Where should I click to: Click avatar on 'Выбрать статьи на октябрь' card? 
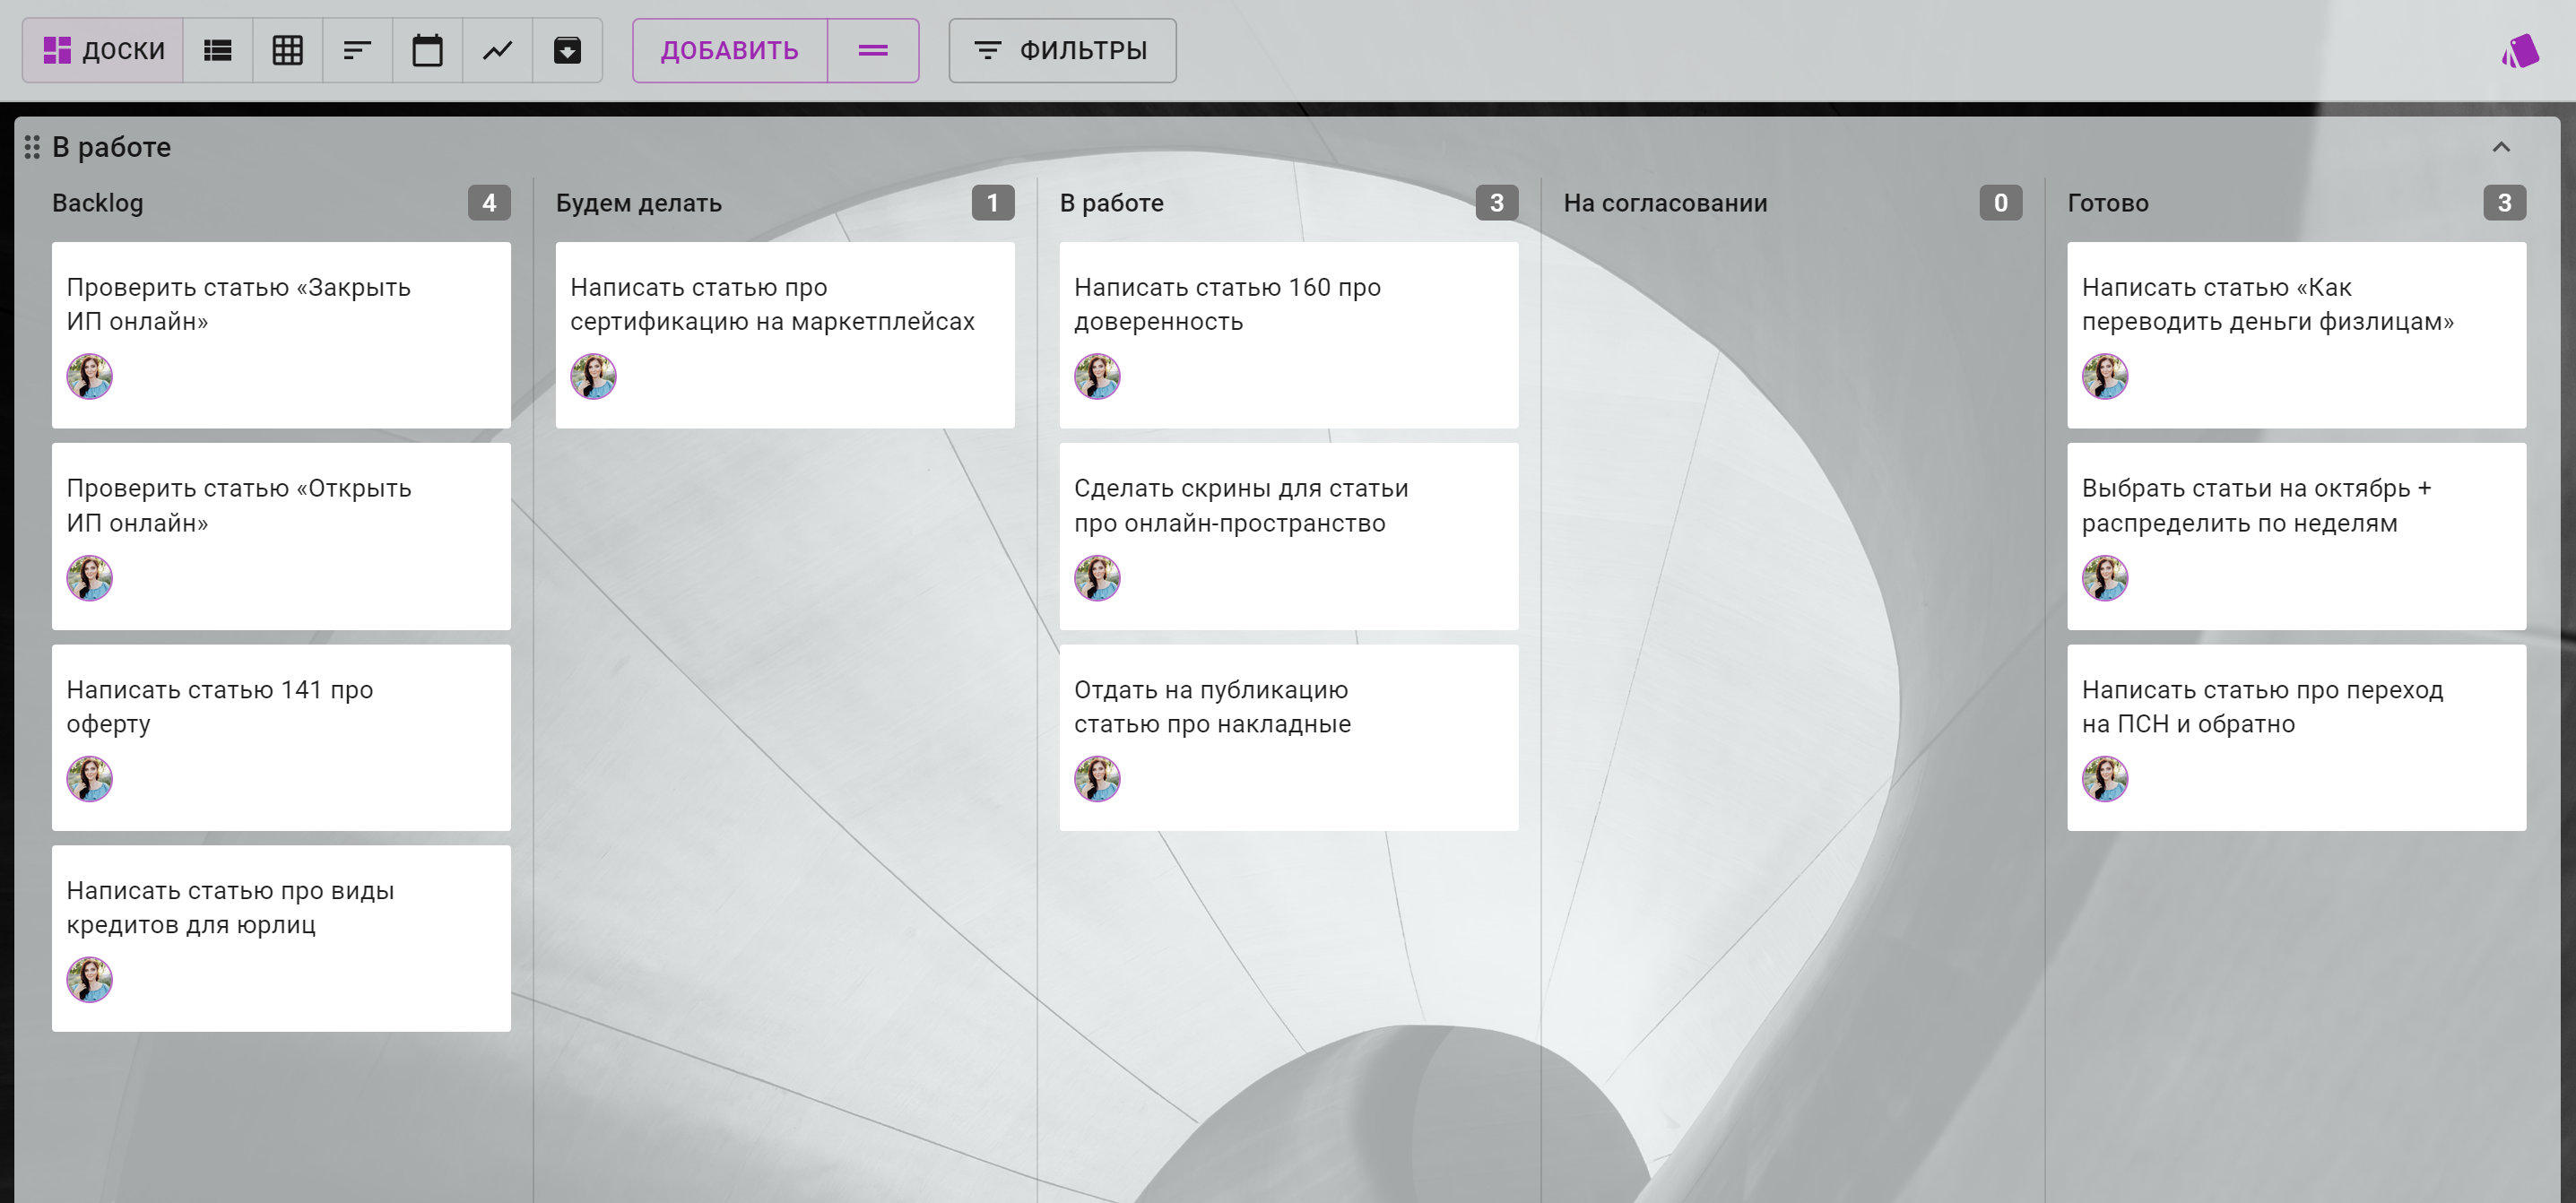(2104, 578)
